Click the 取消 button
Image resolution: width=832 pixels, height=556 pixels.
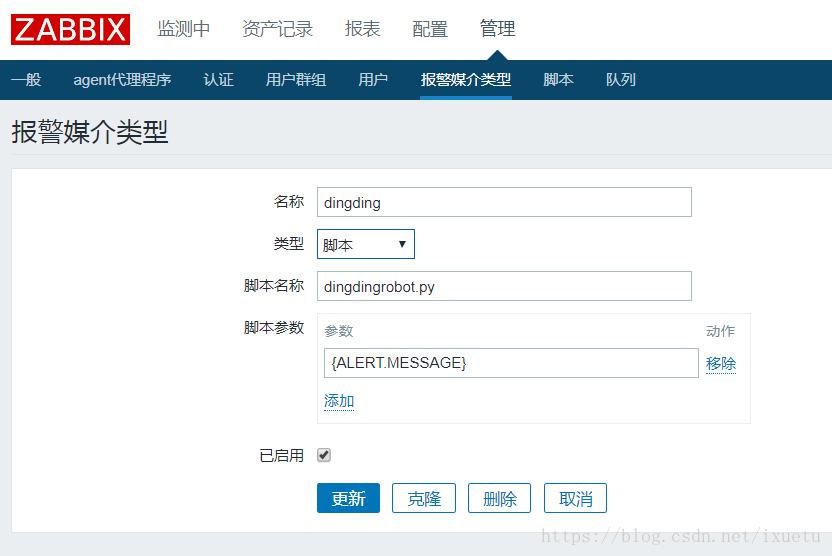575,498
